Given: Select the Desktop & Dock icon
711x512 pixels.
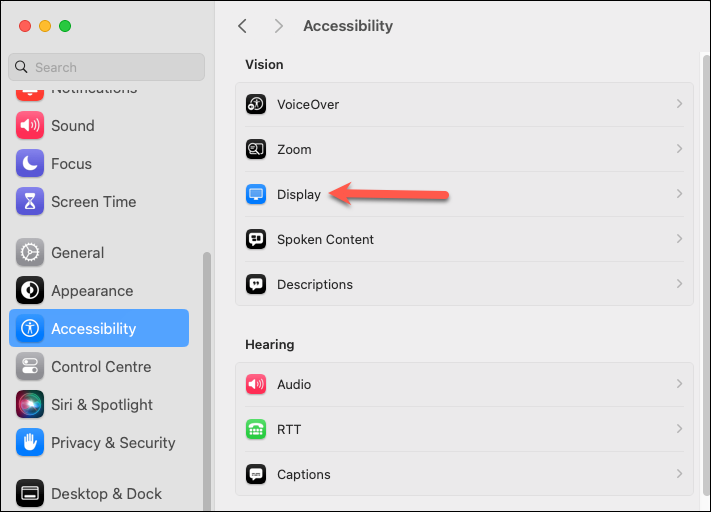Looking at the screenshot, I should tap(30, 493).
